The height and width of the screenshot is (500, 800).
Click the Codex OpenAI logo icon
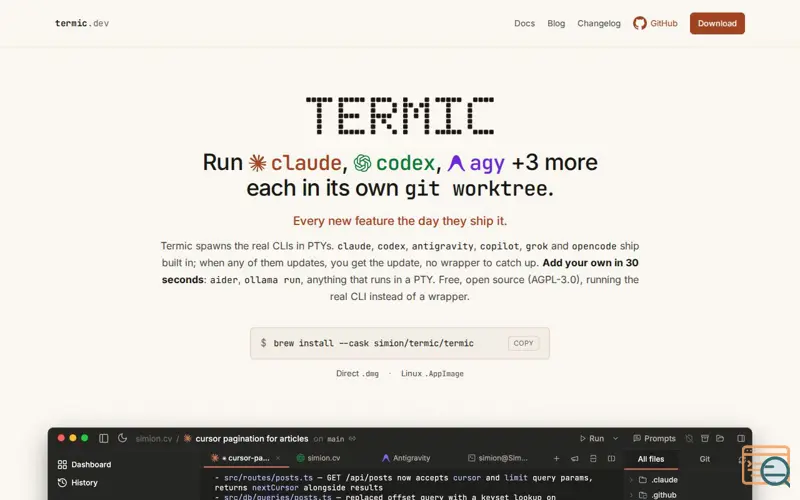pyautogui.click(x=362, y=163)
